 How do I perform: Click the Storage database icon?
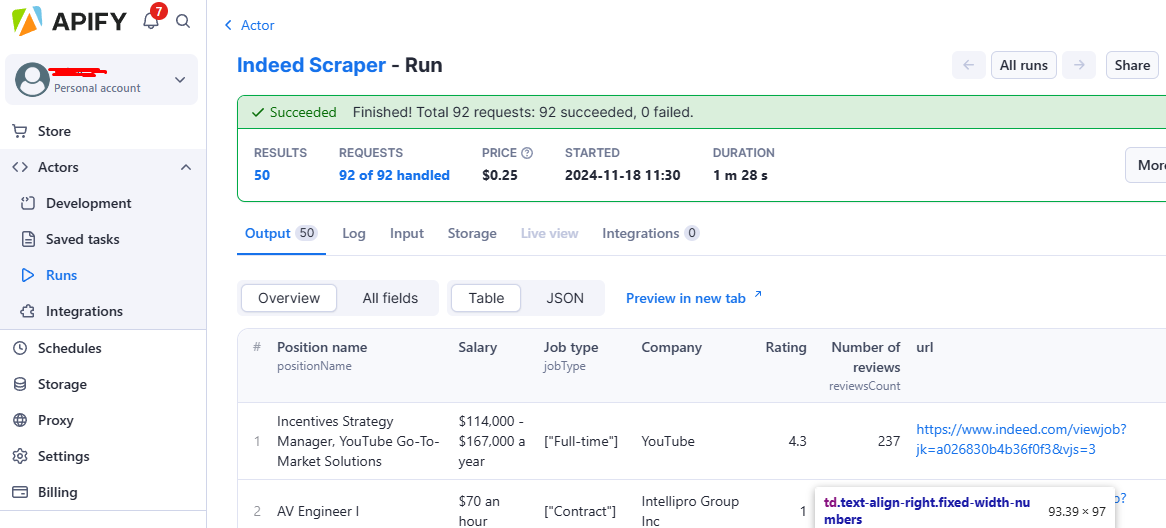pos(20,384)
